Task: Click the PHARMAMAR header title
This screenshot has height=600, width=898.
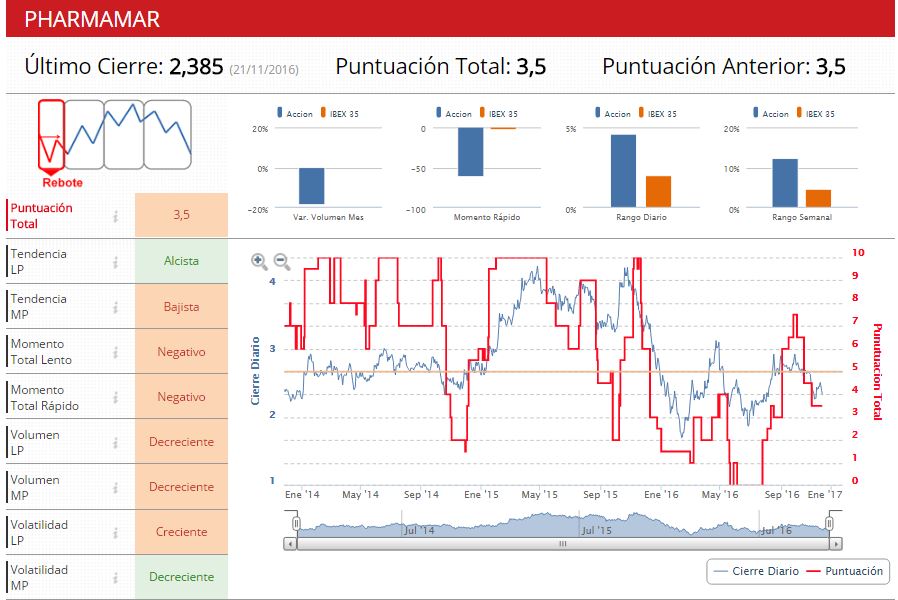Action: pos(92,19)
